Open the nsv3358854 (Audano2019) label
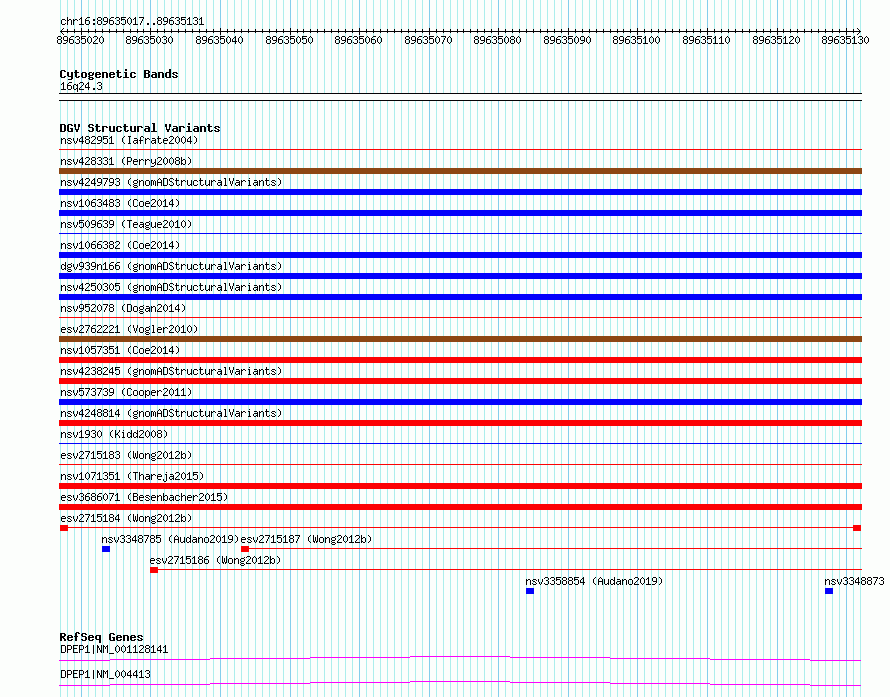Screen dimensions: 890x697 pyautogui.click(x=594, y=581)
